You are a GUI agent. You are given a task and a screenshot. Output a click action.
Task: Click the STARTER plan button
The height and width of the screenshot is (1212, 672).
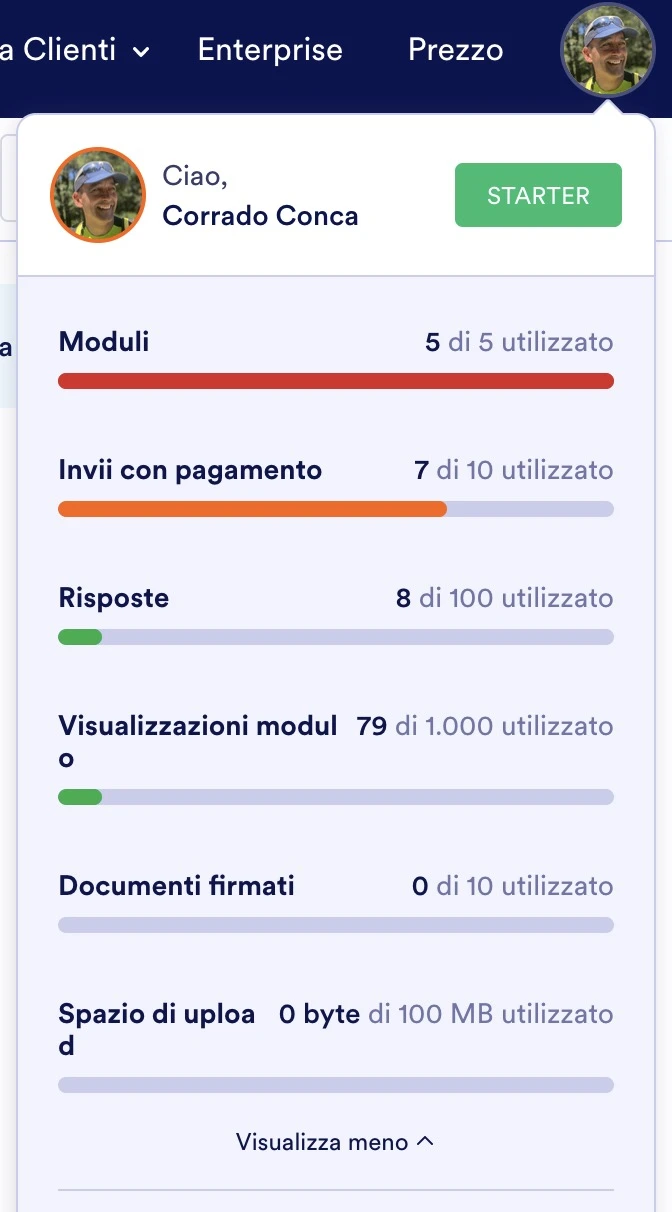(x=537, y=195)
